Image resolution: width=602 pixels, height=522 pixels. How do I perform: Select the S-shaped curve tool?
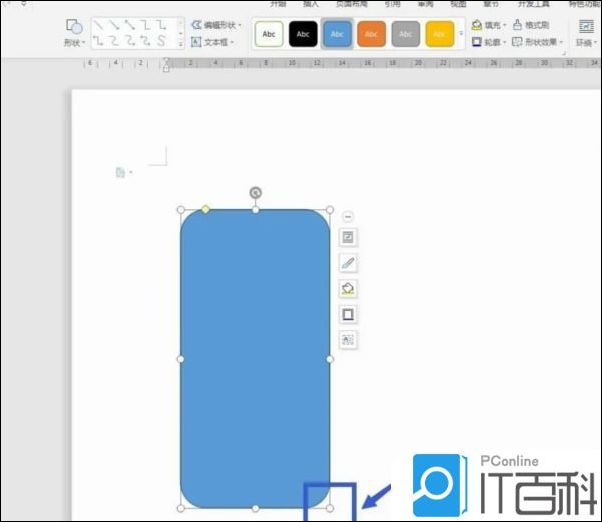[x=162, y=40]
